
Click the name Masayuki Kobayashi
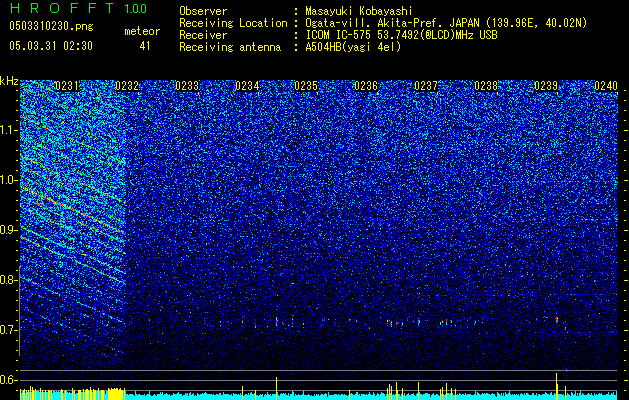(x=359, y=11)
